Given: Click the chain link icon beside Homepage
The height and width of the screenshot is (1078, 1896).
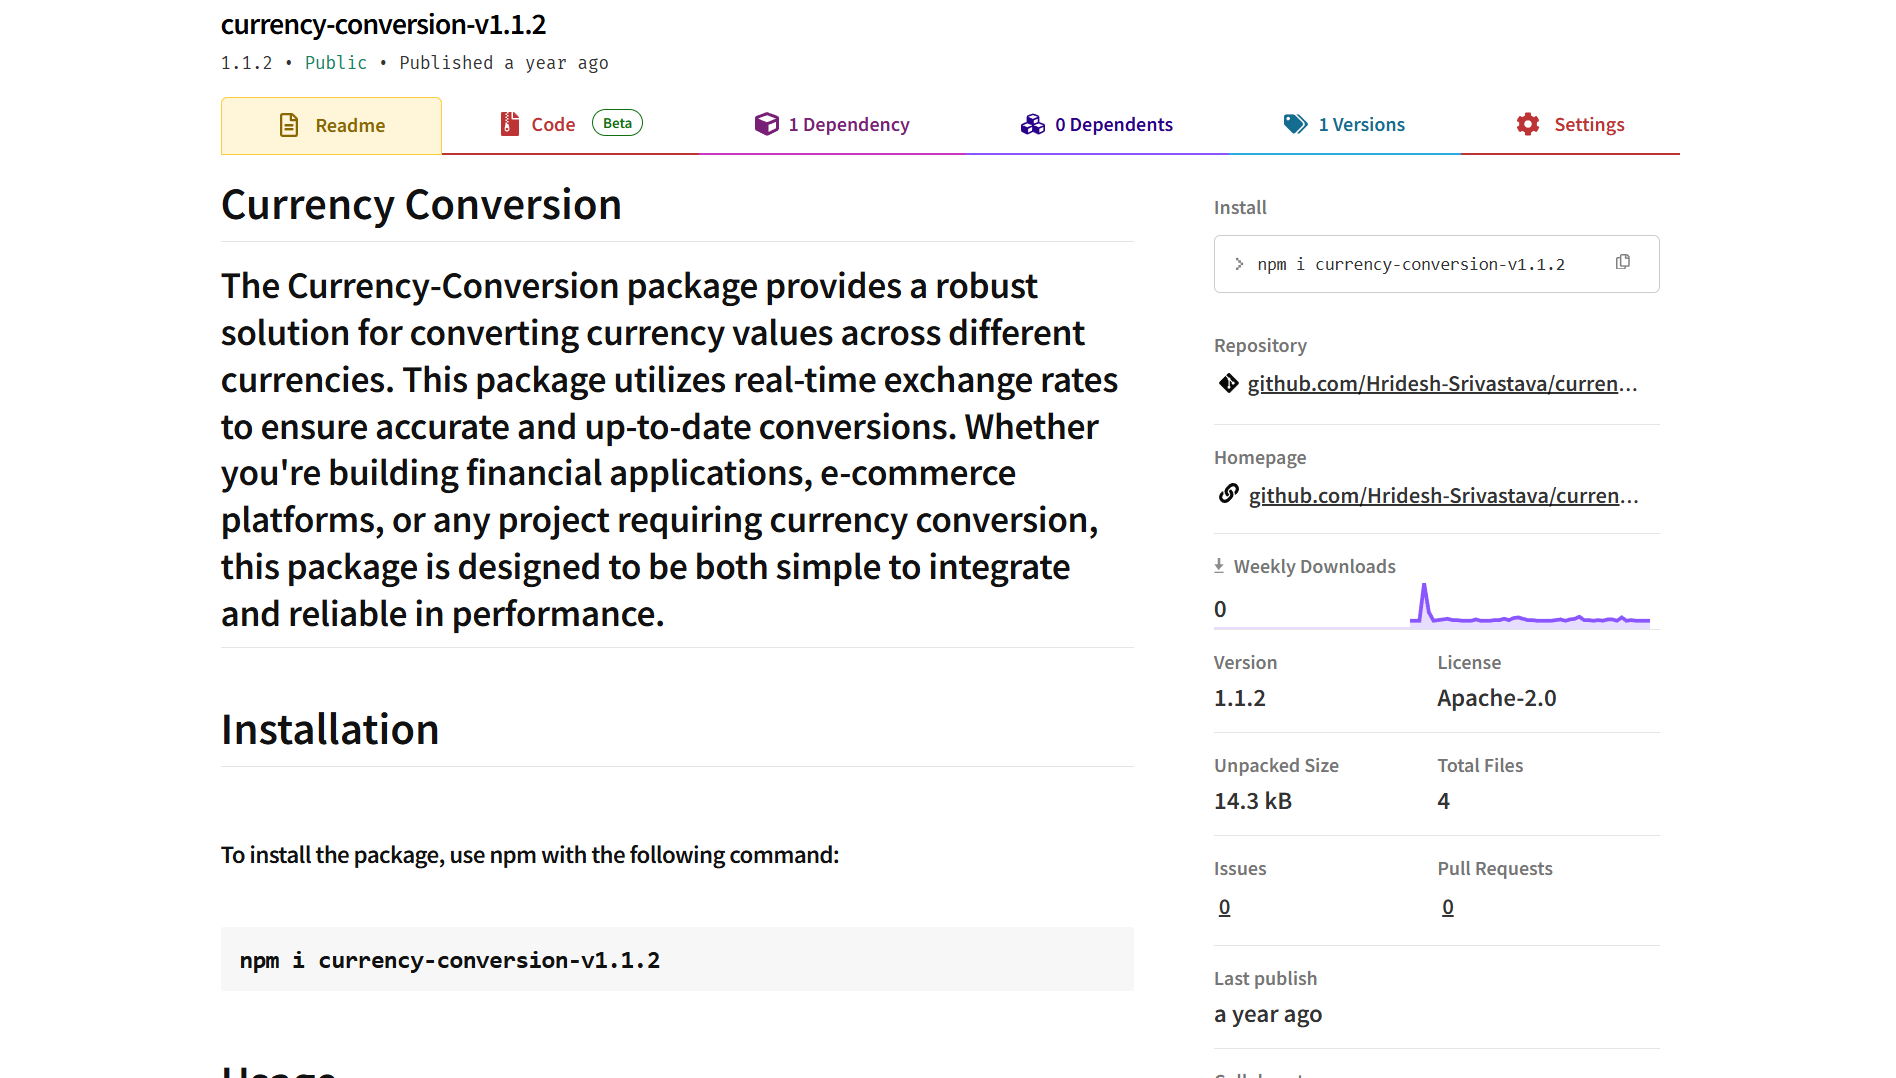Looking at the screenshot, I should [1228, 494].
